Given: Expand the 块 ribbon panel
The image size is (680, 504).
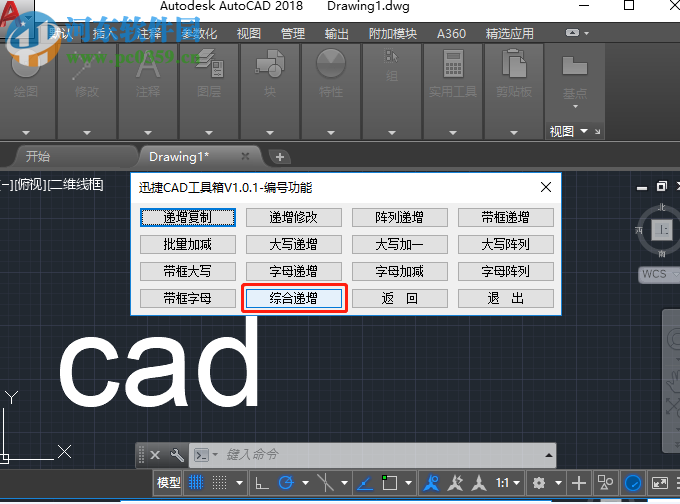Looking at the screenshot, I should 270,133.
